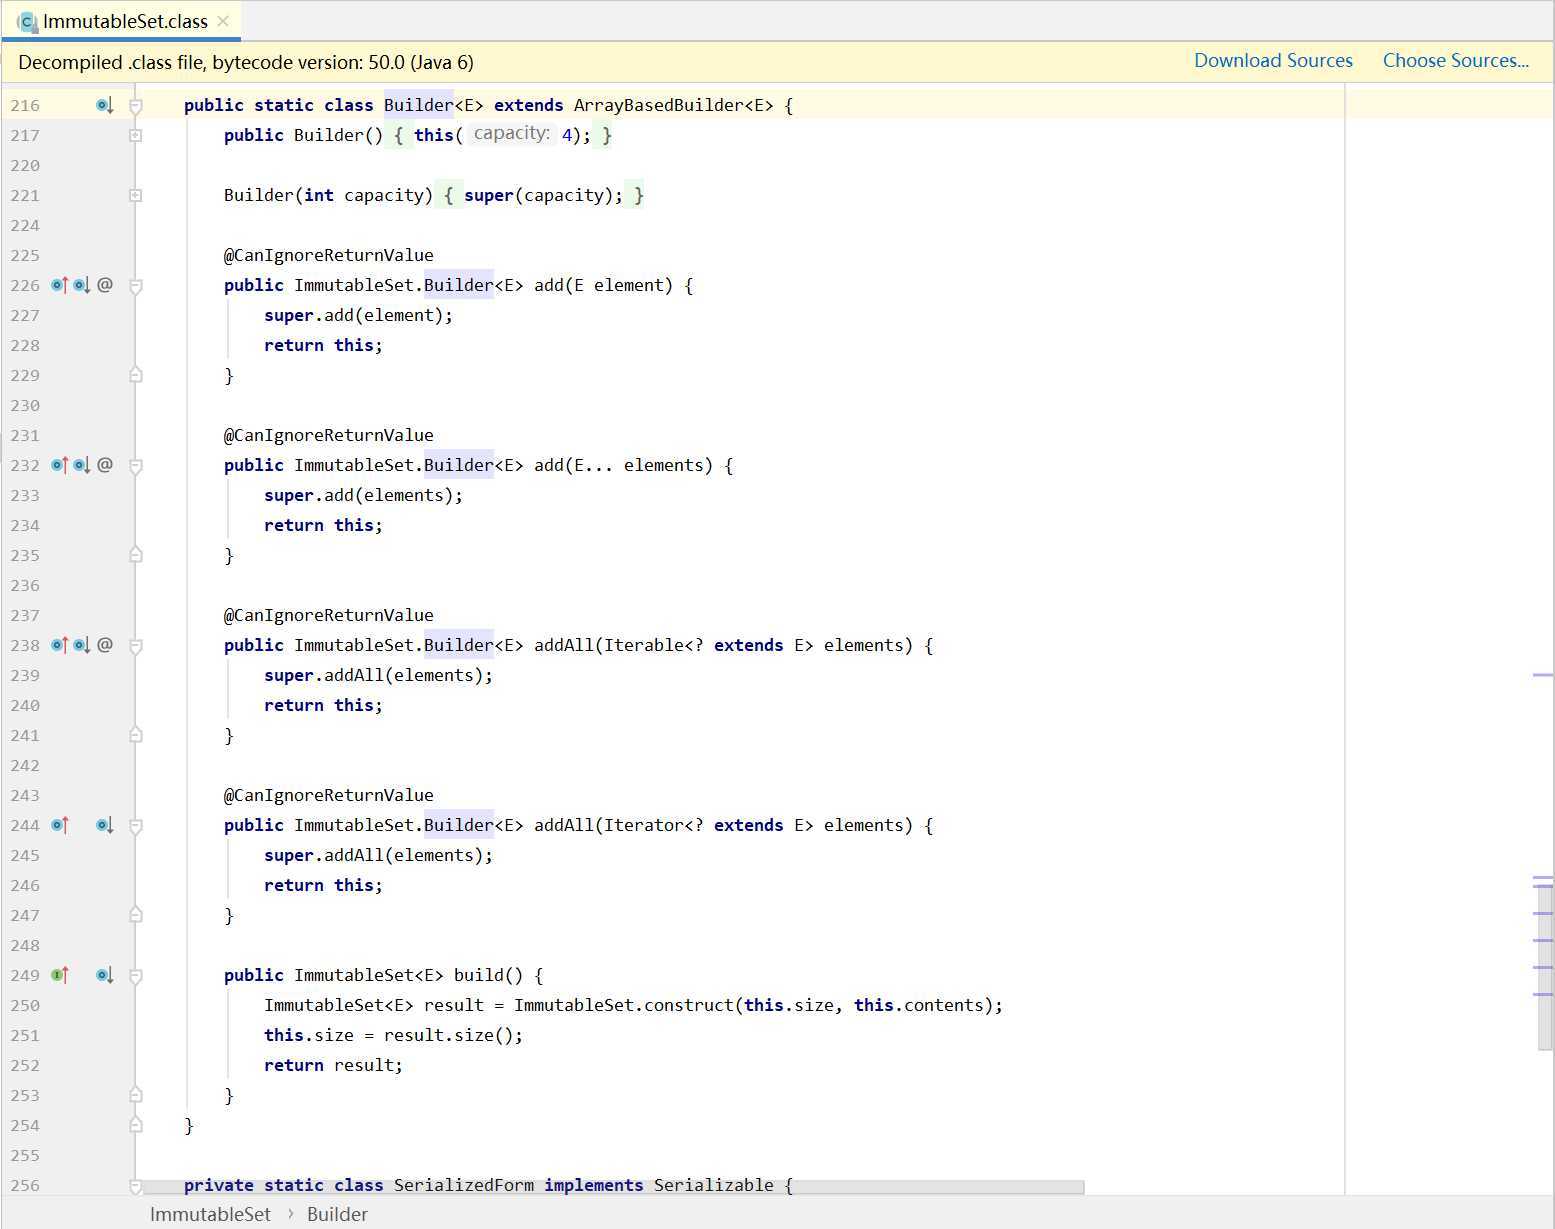
Task: Click ImmutableSet in the breadcrumb bar
Action: coord(210,1214)
